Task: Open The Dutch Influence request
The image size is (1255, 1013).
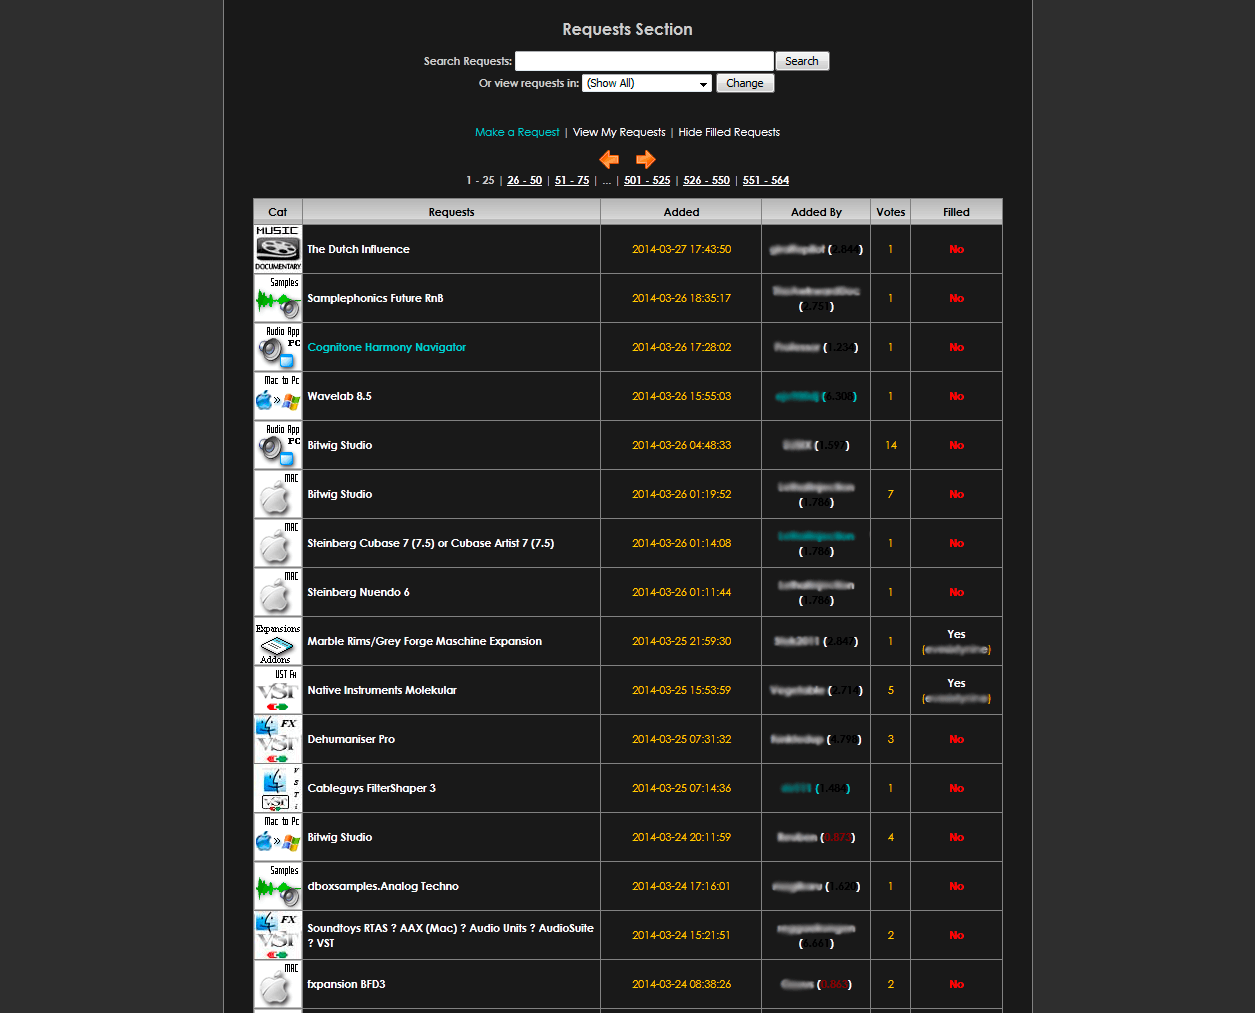Action: (x=358, y=249)
